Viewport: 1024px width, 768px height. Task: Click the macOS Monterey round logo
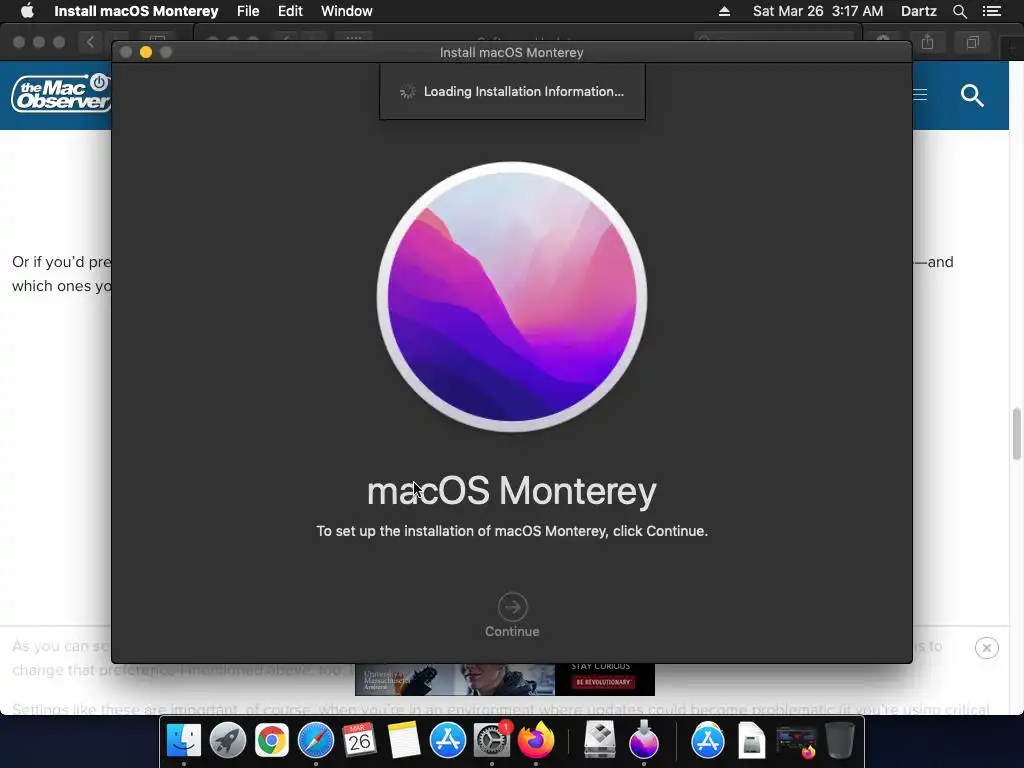coord(512,296)
